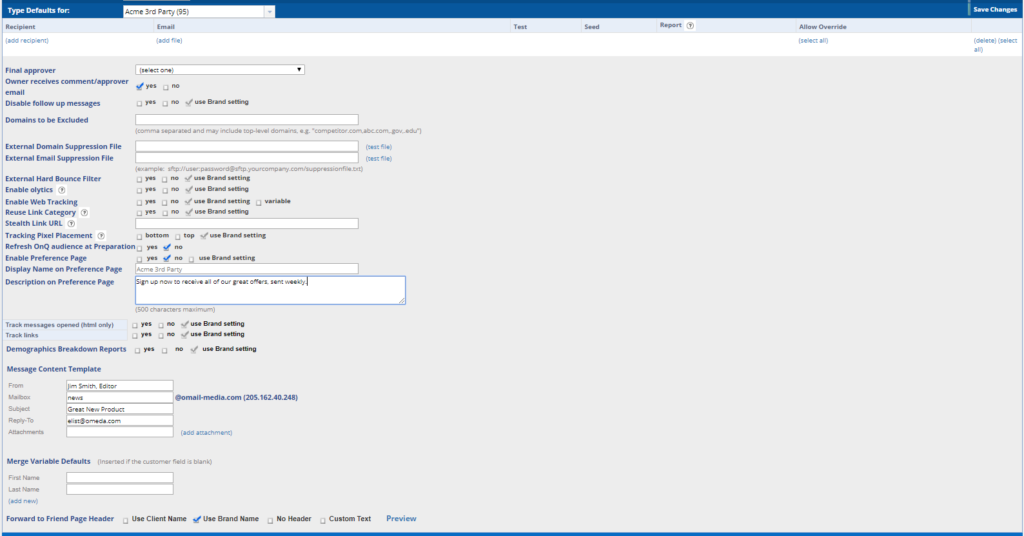Click the From field with Jim Smith, Editor
The height and width of the screenshot is (536, 1024).
point(120,386)
